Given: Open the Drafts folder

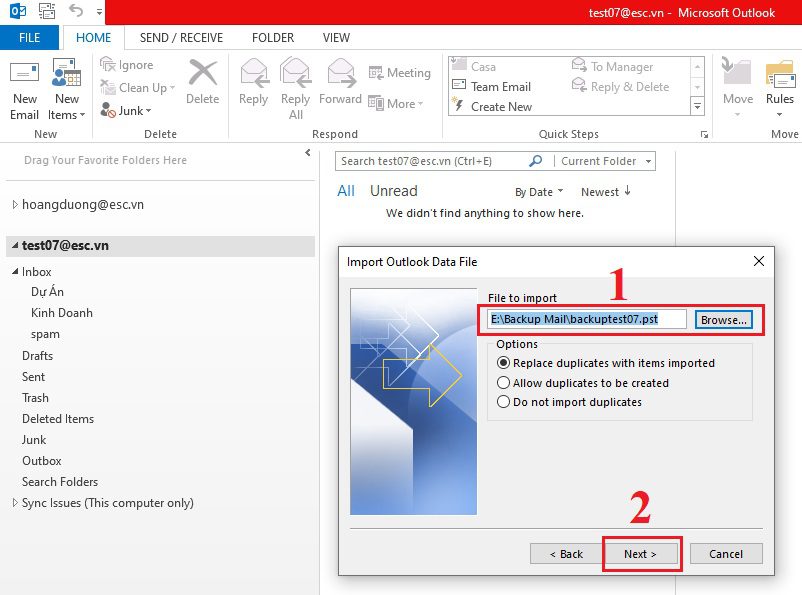Looking at the screenshot, I should coord(37,356).
